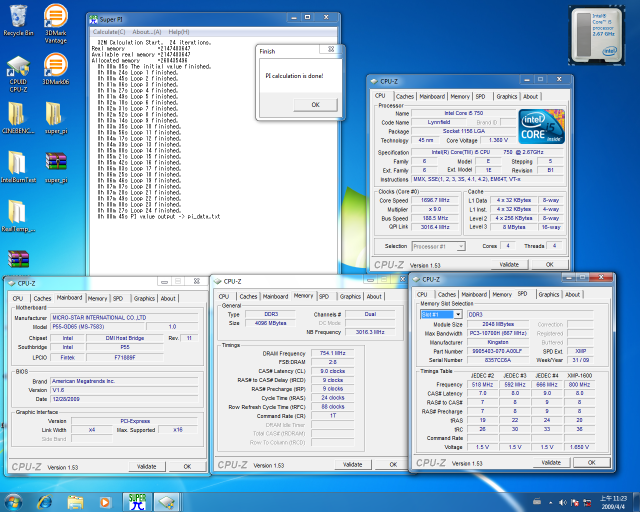Open Windows Media Player taskbar icon
The width and height of the screenshot is (640, 512).
[x=105, y=502]
